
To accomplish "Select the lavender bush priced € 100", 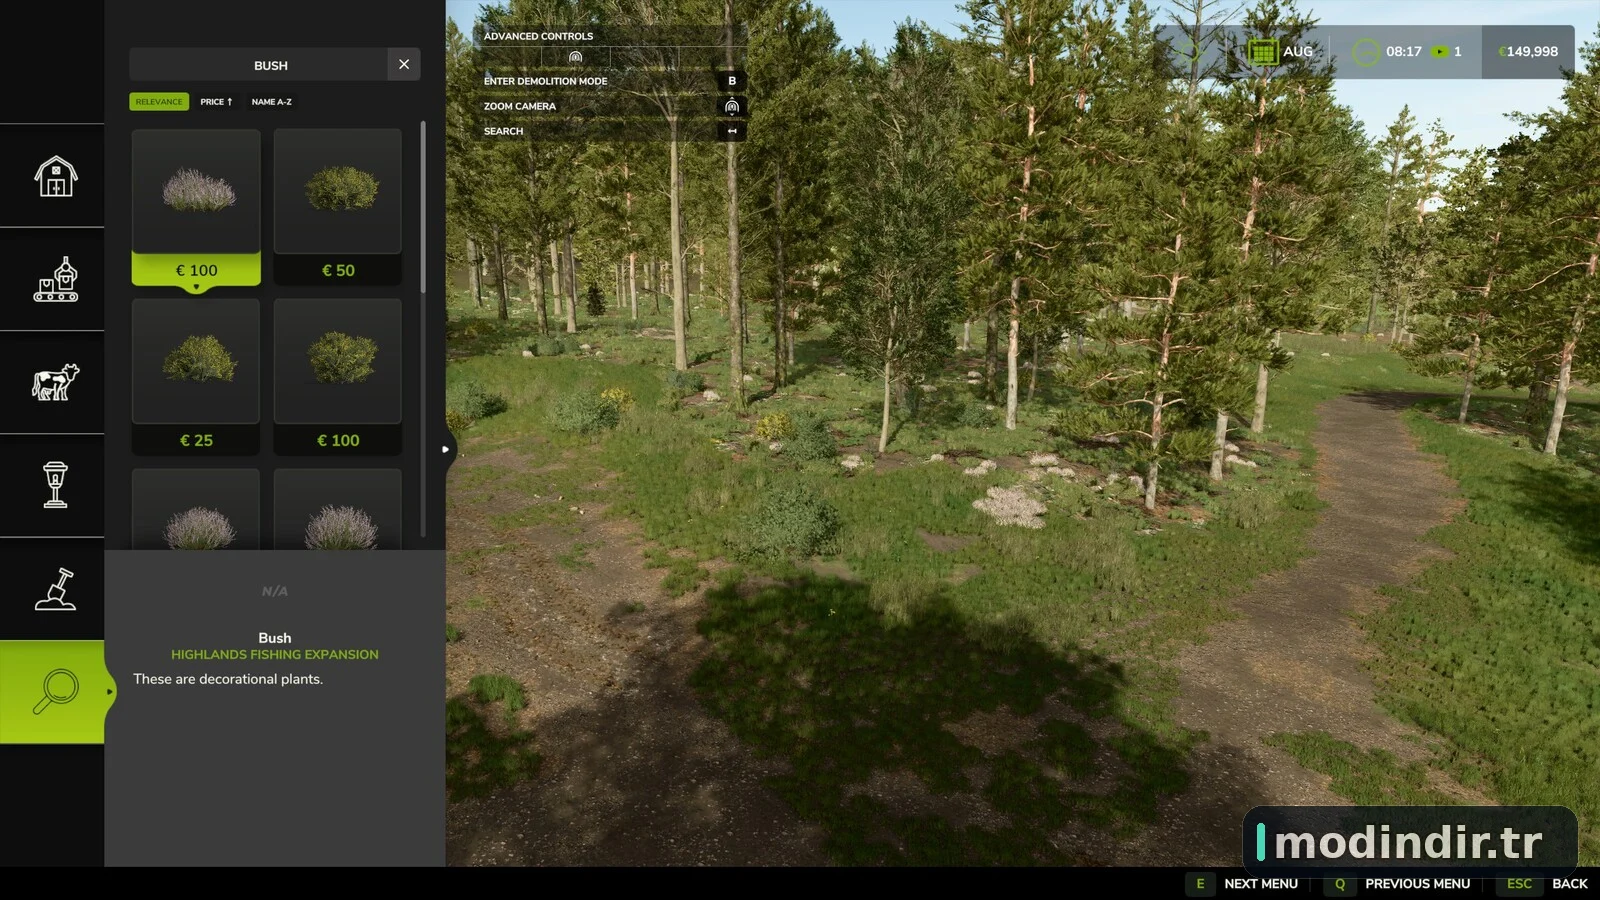I will 196,207.
